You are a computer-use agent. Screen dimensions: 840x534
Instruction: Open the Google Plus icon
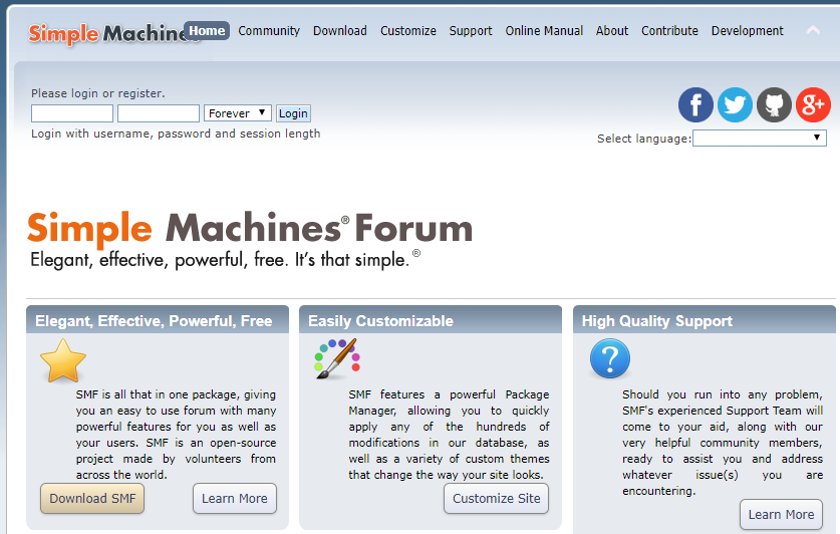813,105
